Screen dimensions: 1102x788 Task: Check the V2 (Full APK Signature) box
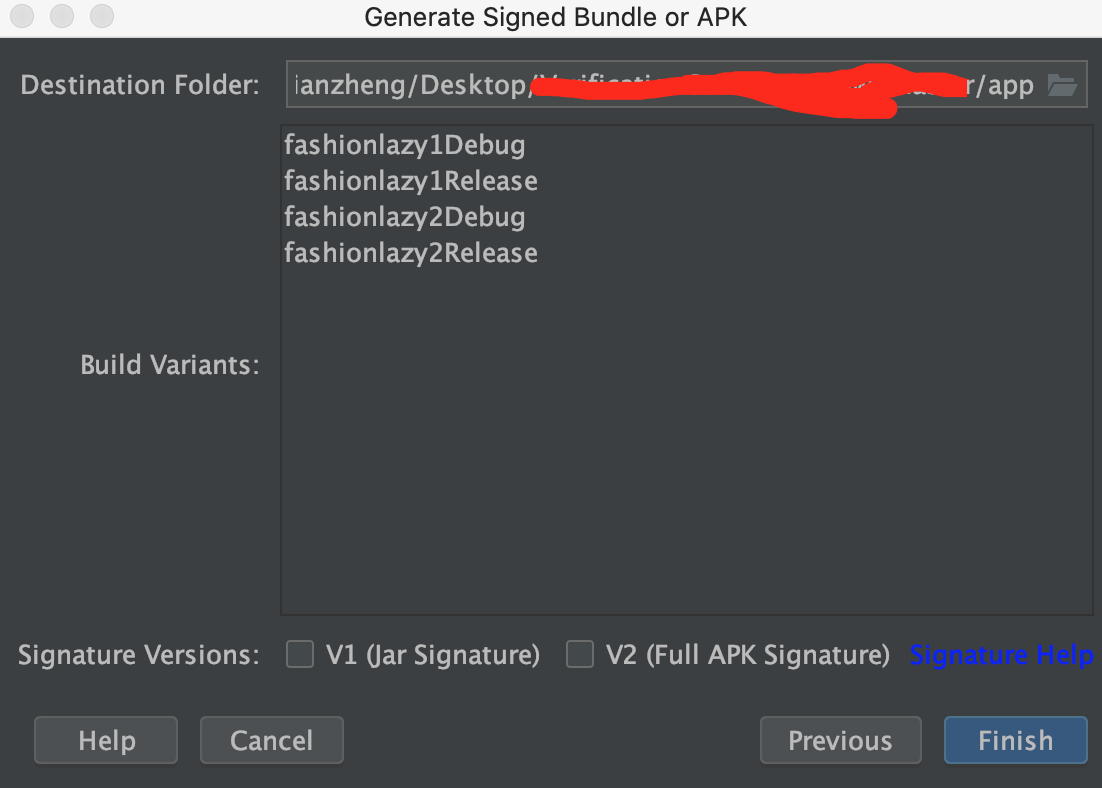click(x=580, y=655)
